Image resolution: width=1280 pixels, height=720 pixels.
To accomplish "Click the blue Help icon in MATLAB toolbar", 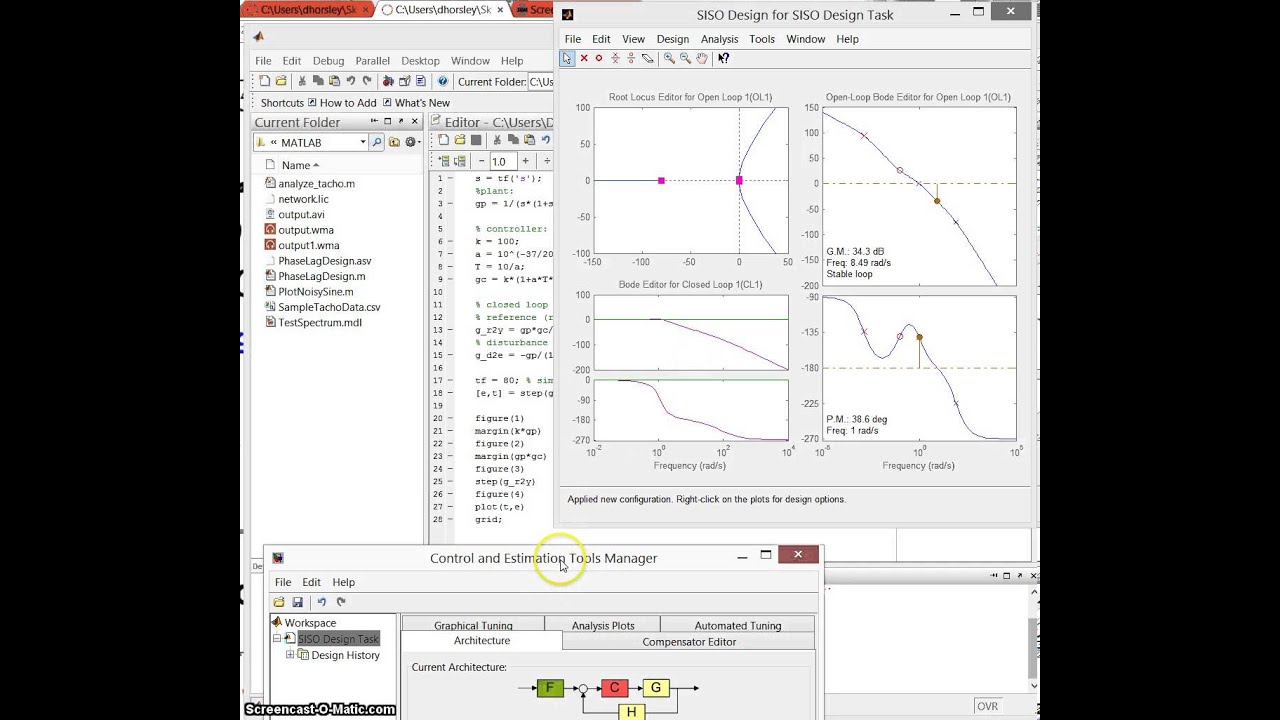I will [442, 81].
